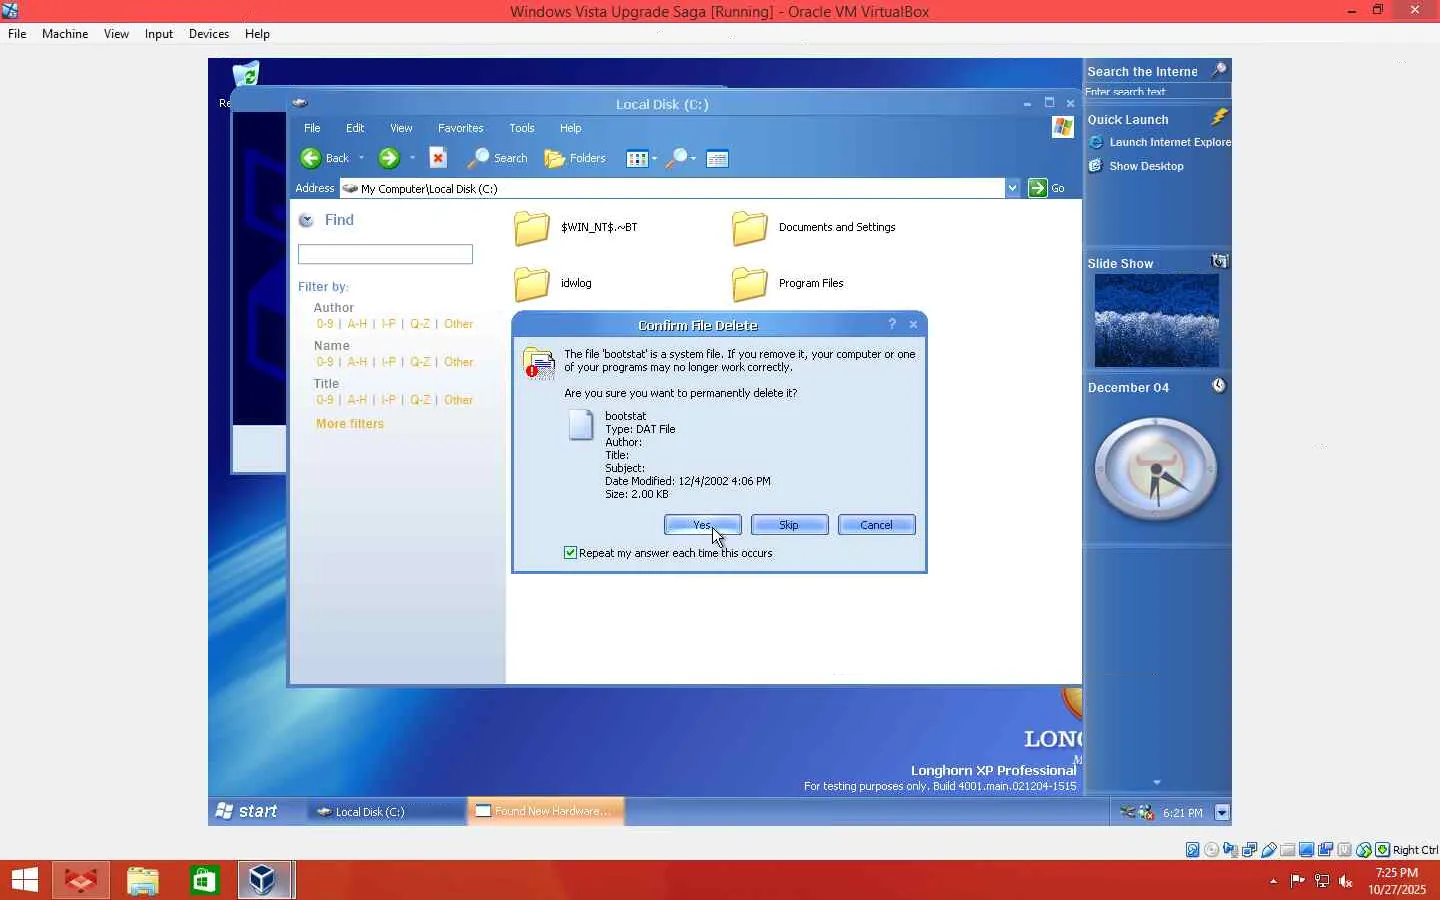Click Skip in Confirm File Delete dialog
Image resolution: width=1440 pixels, height=900 pixels.
(789, 525)
